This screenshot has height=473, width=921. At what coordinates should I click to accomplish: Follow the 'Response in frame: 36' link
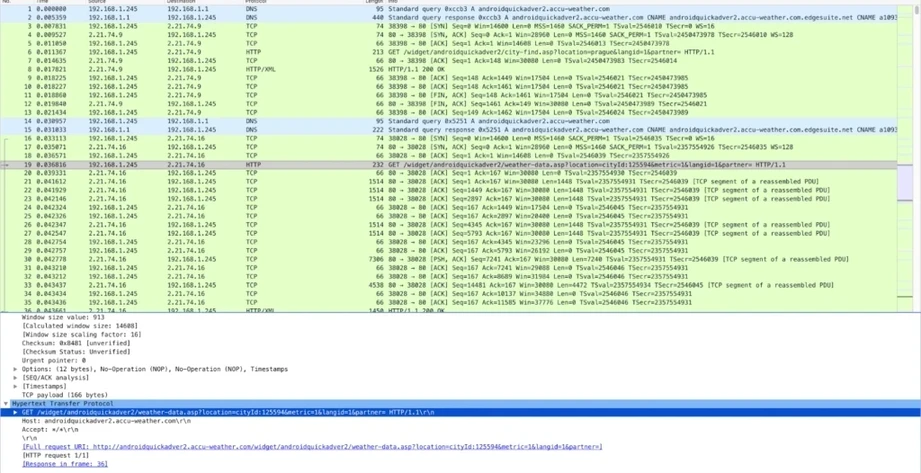coord(65,464)
